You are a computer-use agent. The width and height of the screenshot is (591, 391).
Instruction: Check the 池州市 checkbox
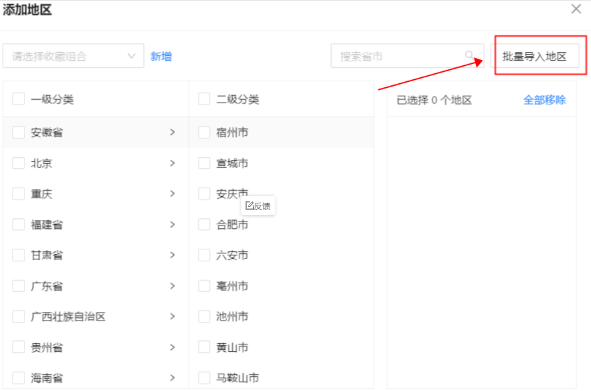[x=204, y=316]
